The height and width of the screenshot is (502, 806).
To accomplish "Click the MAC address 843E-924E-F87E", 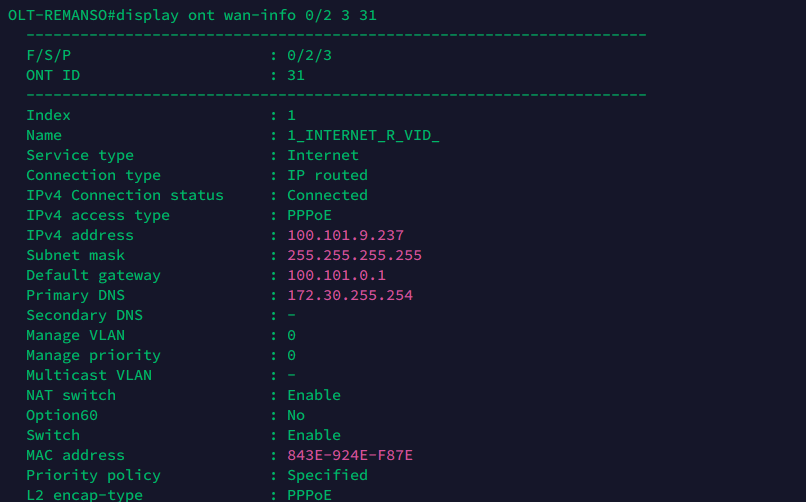I will (x=349, y=455).
